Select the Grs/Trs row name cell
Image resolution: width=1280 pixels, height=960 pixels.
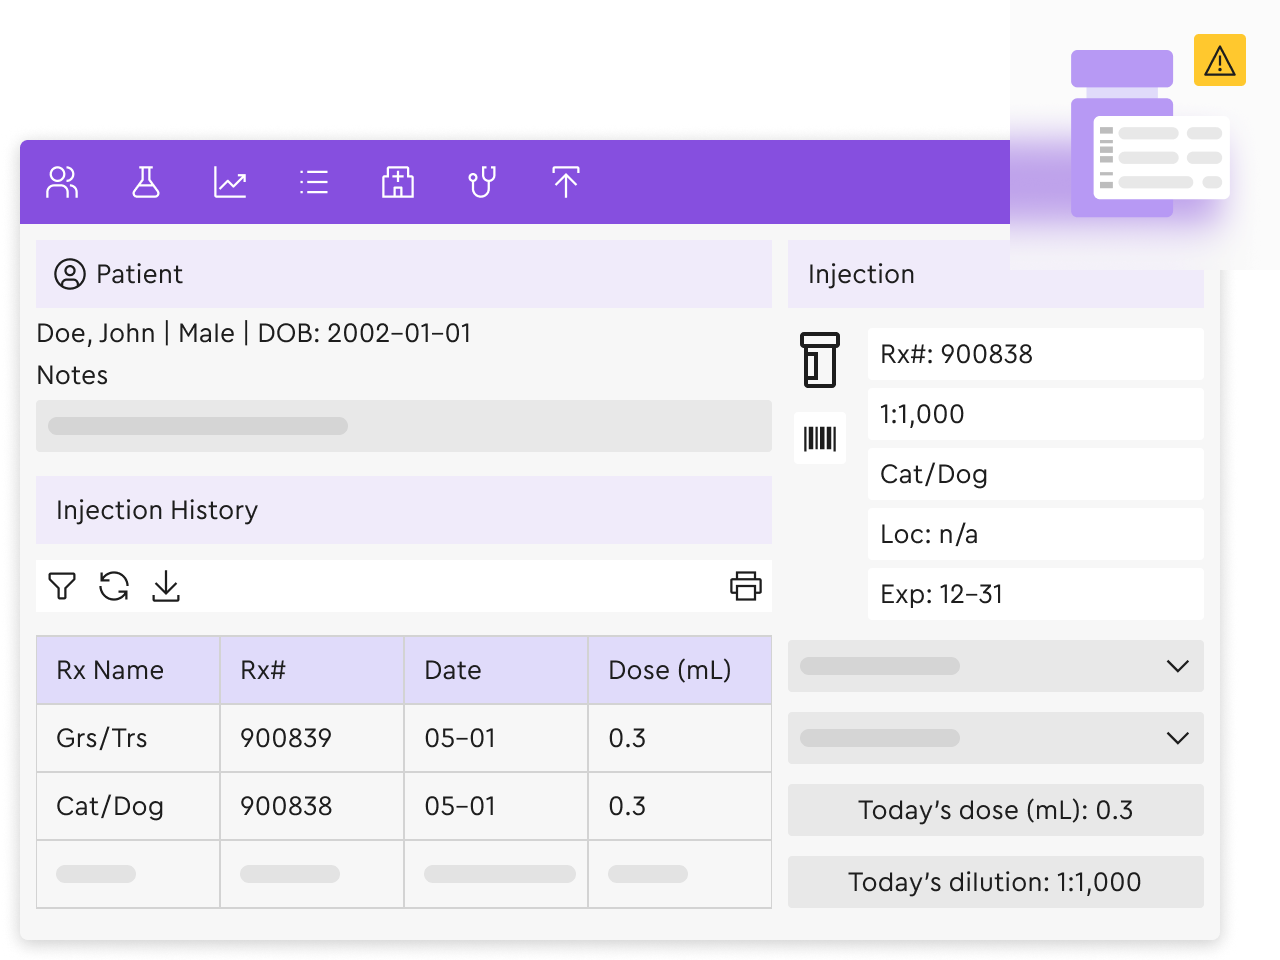tap(128, 738)
